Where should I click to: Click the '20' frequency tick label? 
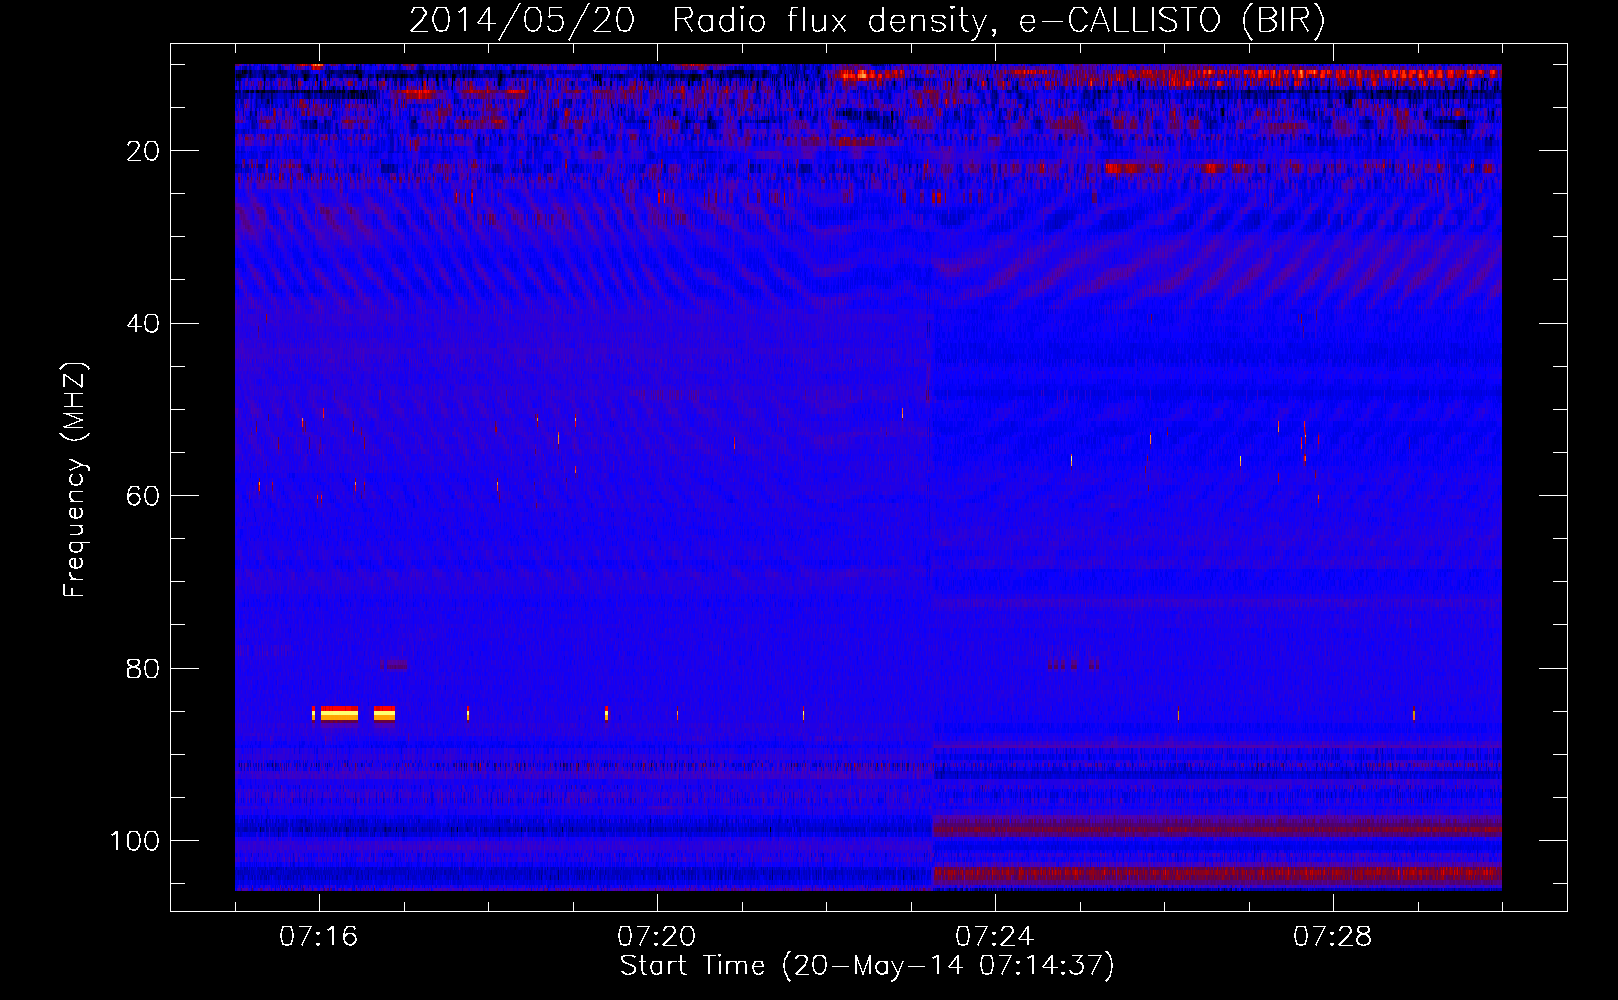pos(143,151)
